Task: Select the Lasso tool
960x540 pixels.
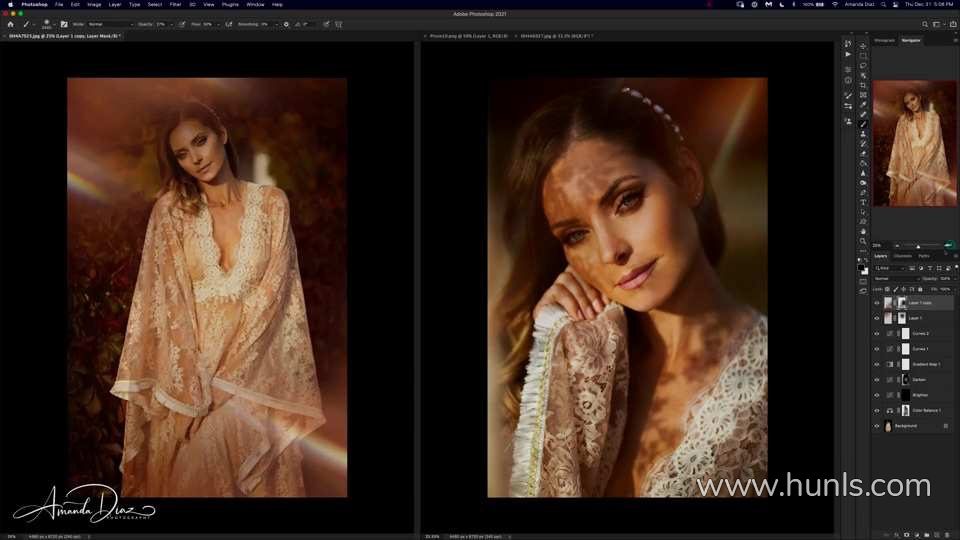Action: [x=863, y=66]
